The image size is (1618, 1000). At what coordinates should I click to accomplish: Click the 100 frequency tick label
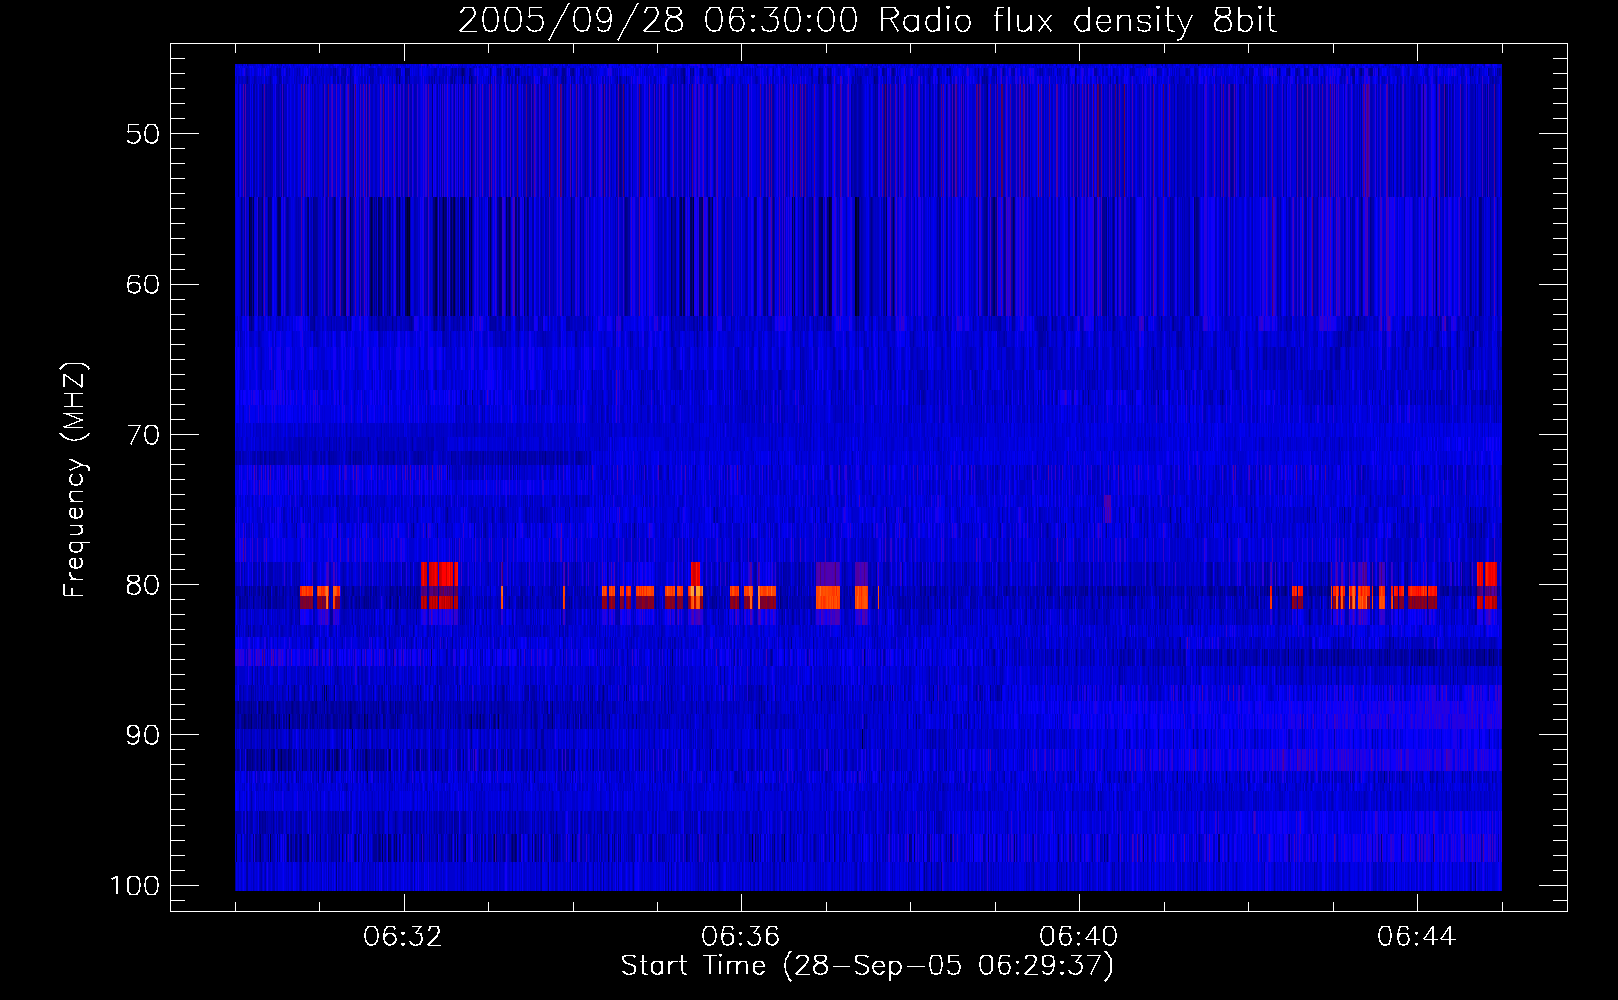pos(135,886)
